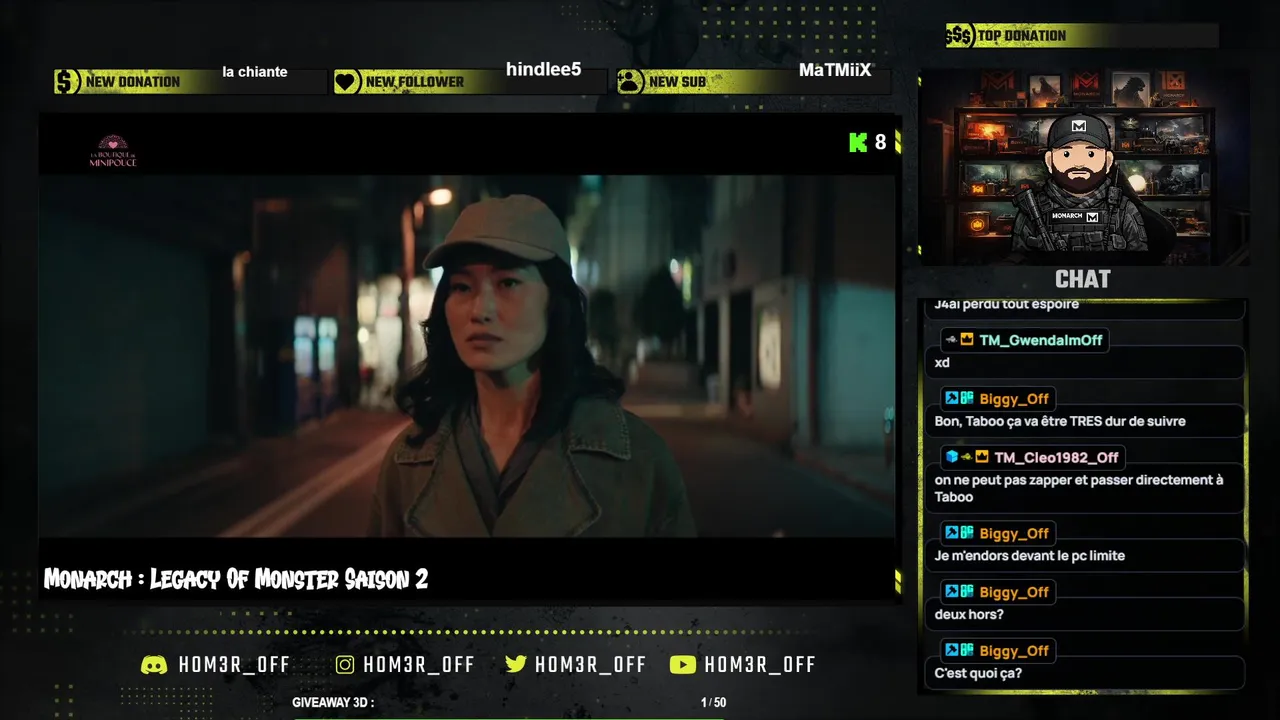Click the heart icon beside New Follower
This screenshot has height=720, width=1280.
pyautogui.click(x=347, y=81)
